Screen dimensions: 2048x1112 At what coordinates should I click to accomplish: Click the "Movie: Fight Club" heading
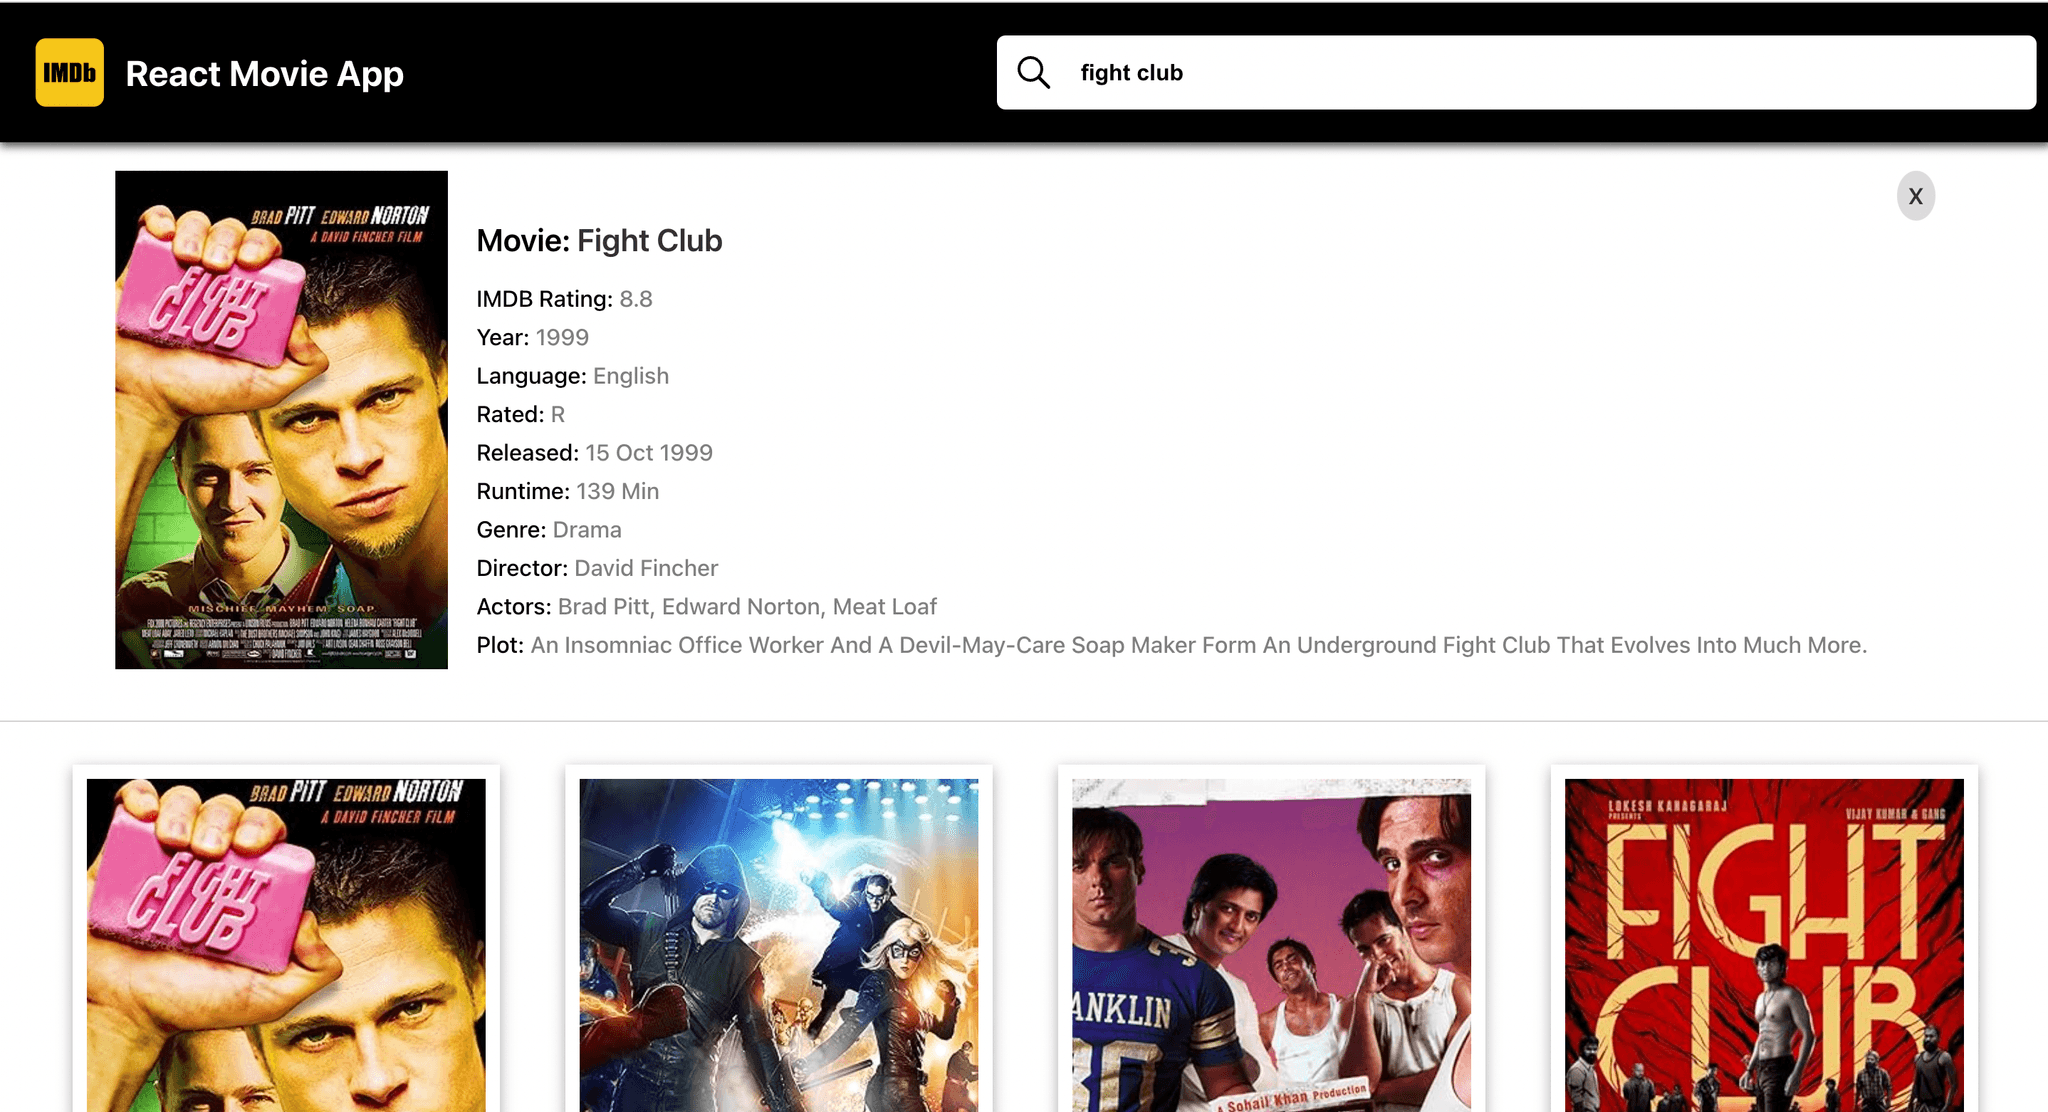599,241
